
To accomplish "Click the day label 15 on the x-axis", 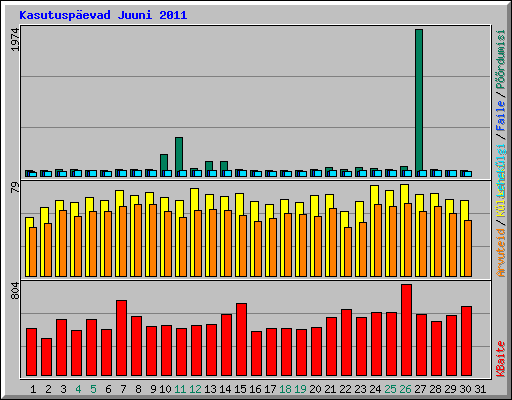I will coord(240,389).
